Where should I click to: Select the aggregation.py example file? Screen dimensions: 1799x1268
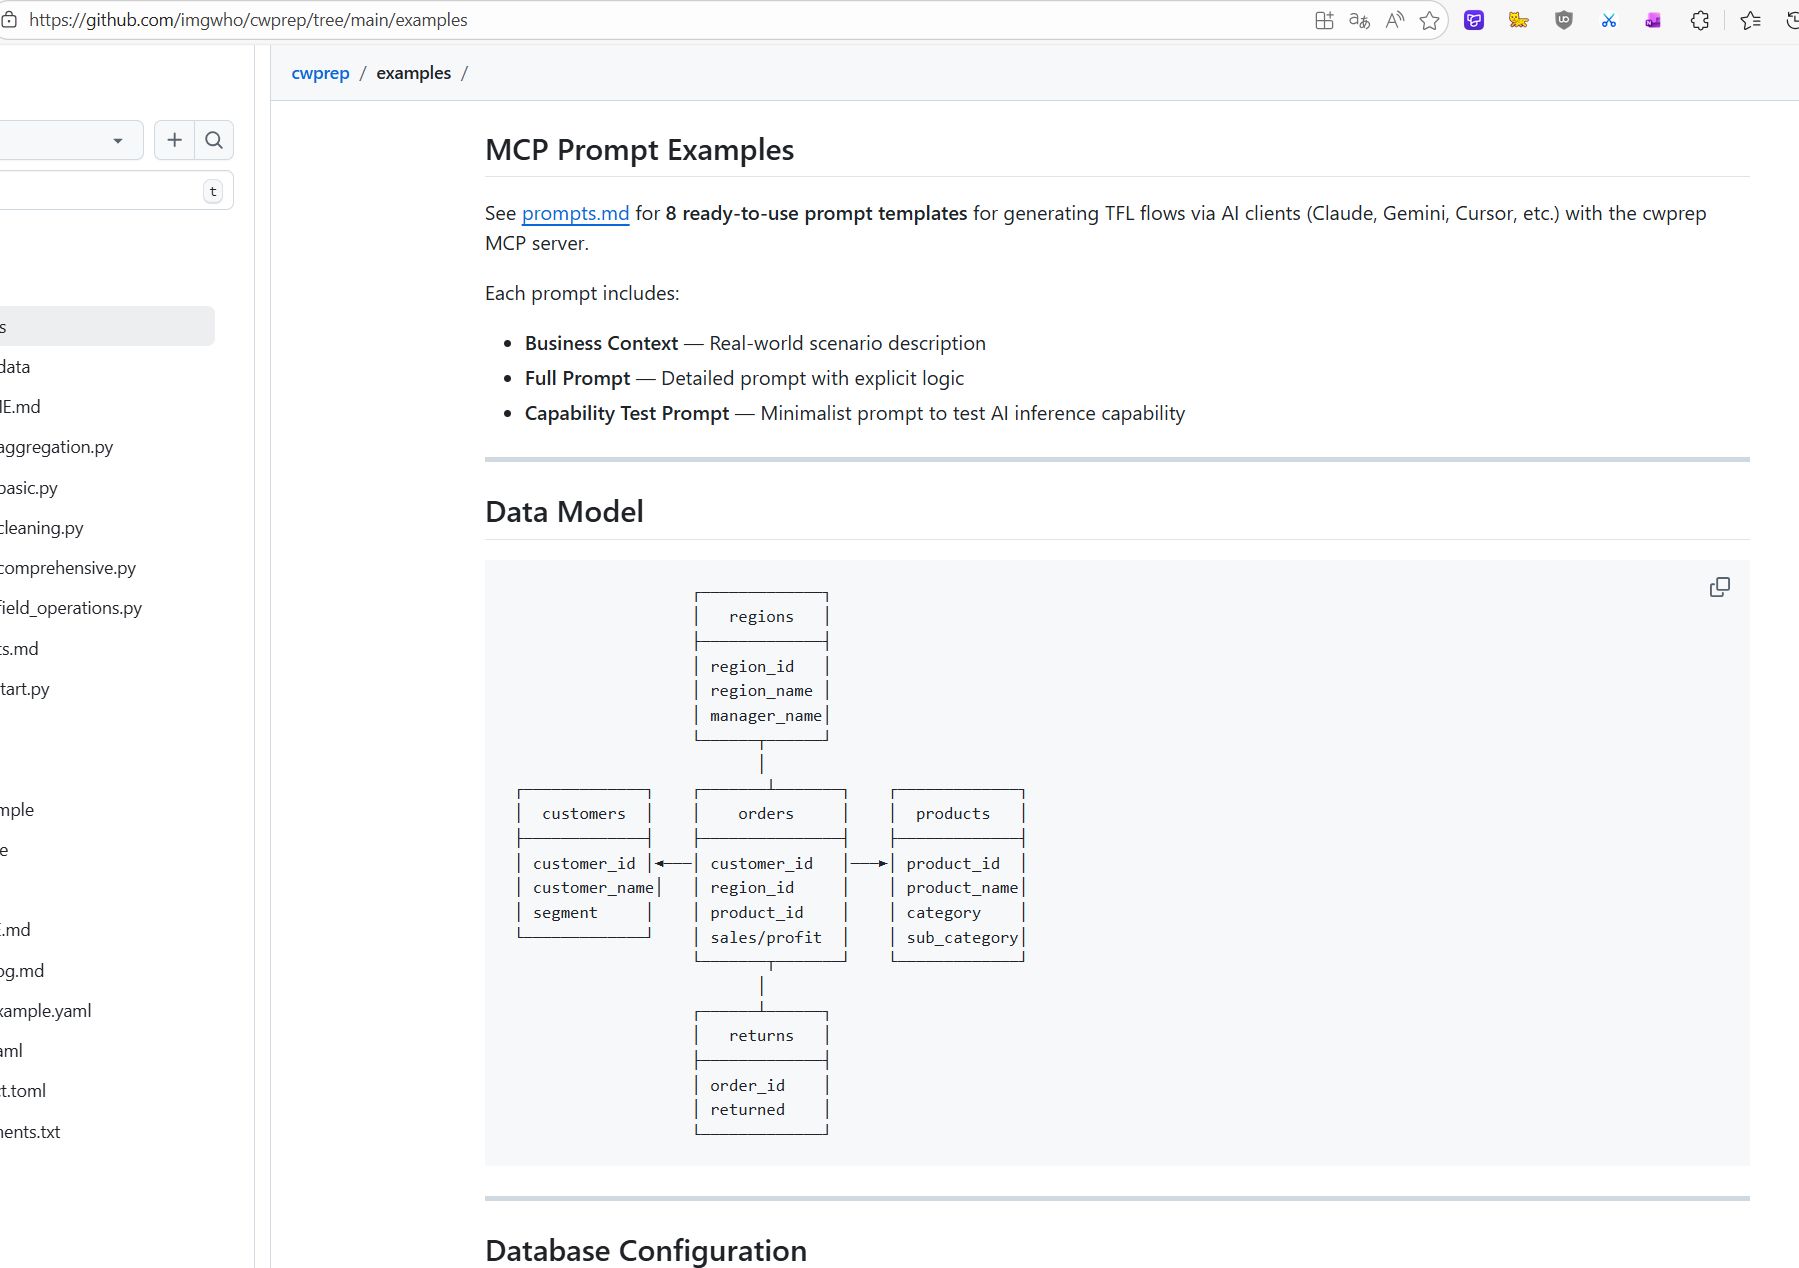point(56,447)
